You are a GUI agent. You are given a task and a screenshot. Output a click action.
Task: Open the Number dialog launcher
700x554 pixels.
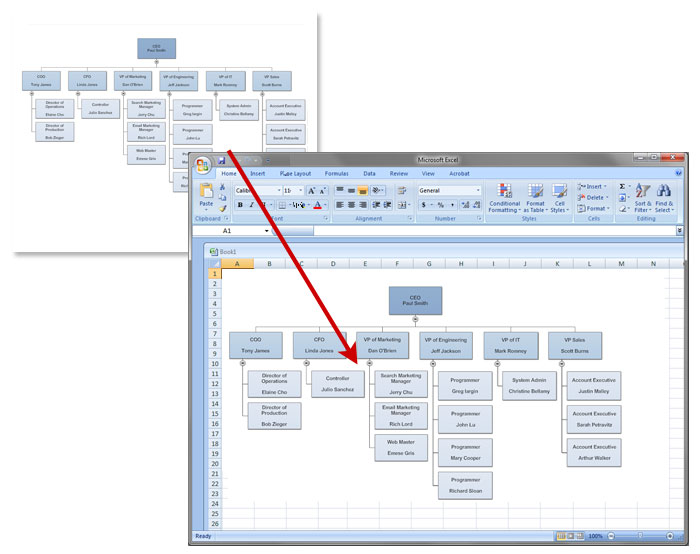tap(479, 218)
